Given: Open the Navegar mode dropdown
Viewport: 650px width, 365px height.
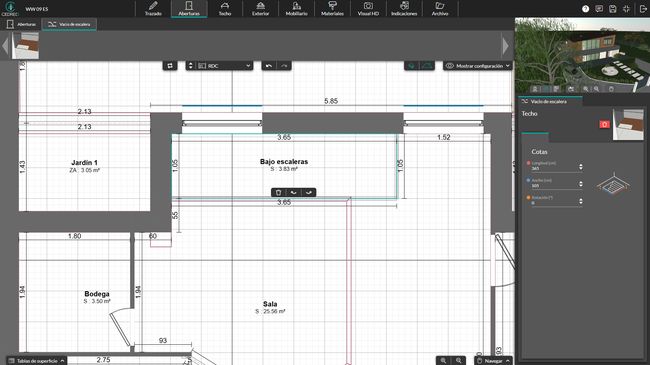Looking at the screenshot, I should (493, 361).
